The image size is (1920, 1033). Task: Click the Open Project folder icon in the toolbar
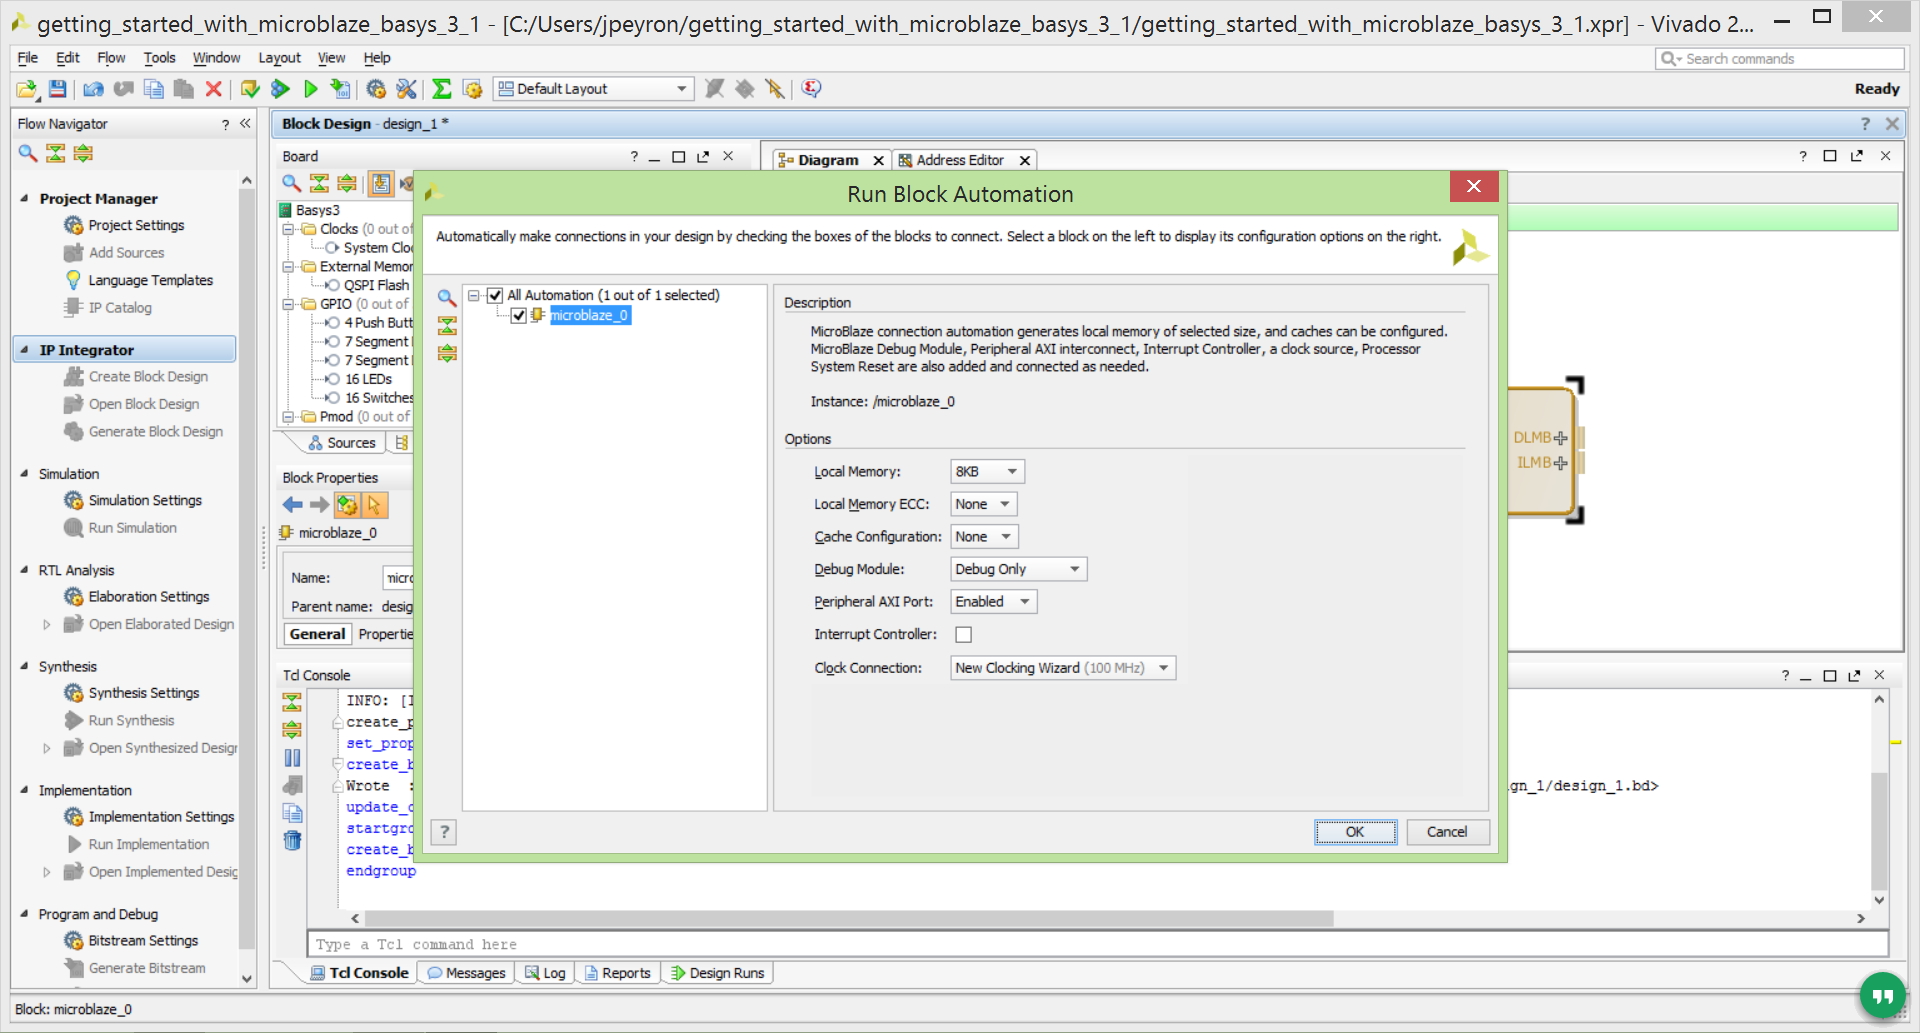[26, 89]
